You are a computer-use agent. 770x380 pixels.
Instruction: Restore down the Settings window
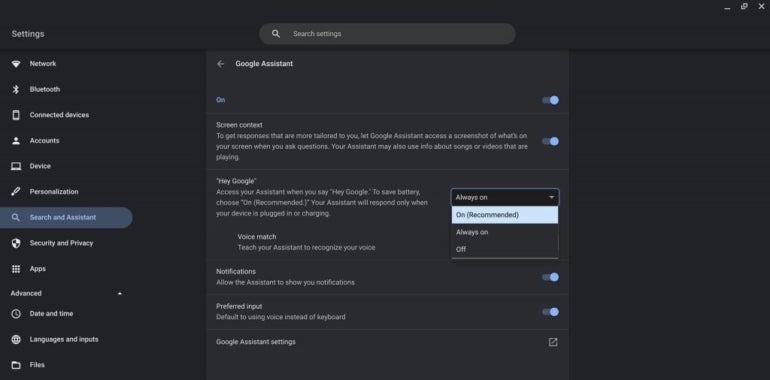tap(744, 6)
